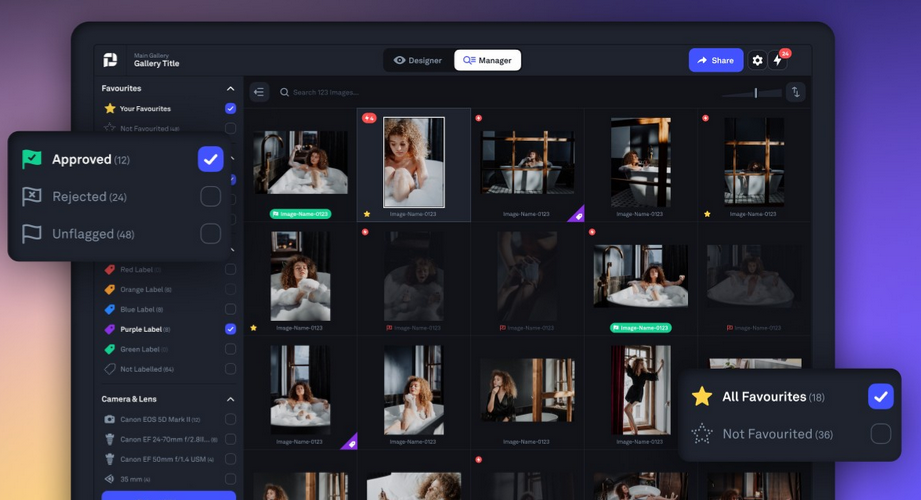Click the lens icon beside Canon EF 50mm f/1.4 USM
Viewport: 921px width, 500px height.
coord(109,459)
